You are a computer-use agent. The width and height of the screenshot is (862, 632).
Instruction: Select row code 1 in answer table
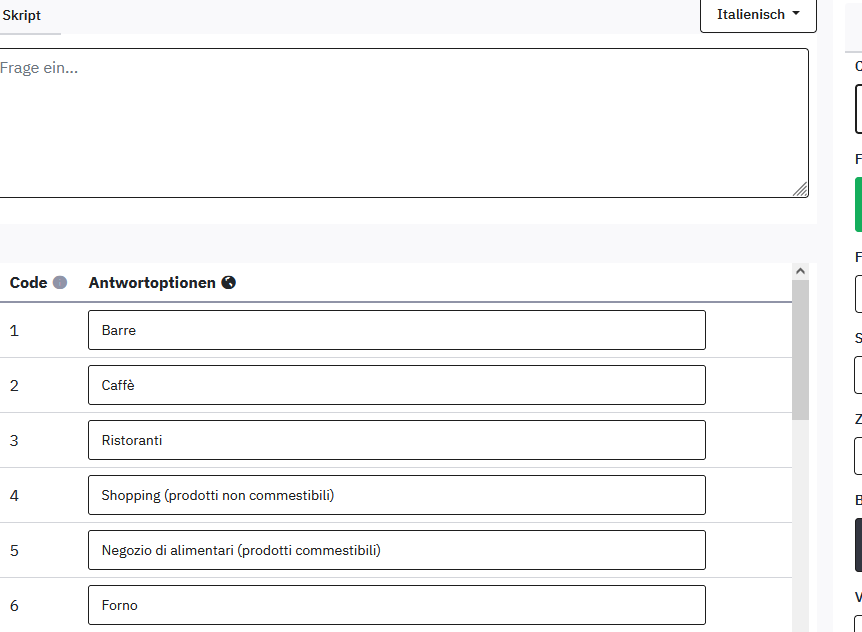click(14, 330)
